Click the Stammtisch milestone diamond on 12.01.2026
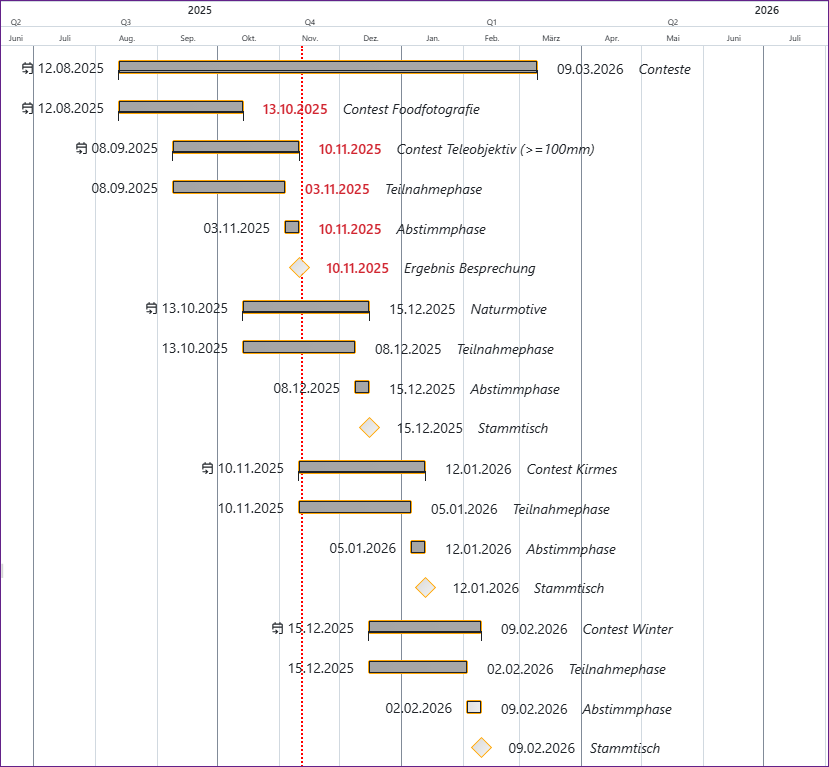The width and height of the screenshot is (829, 767). 426,588
